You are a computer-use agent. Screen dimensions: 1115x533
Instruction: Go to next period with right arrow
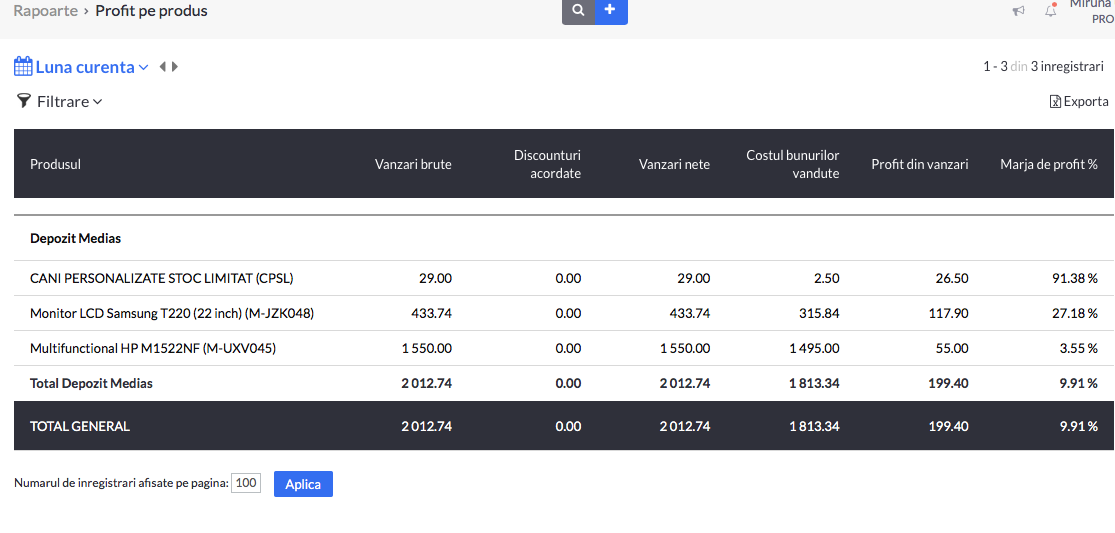tap(175, 67)
